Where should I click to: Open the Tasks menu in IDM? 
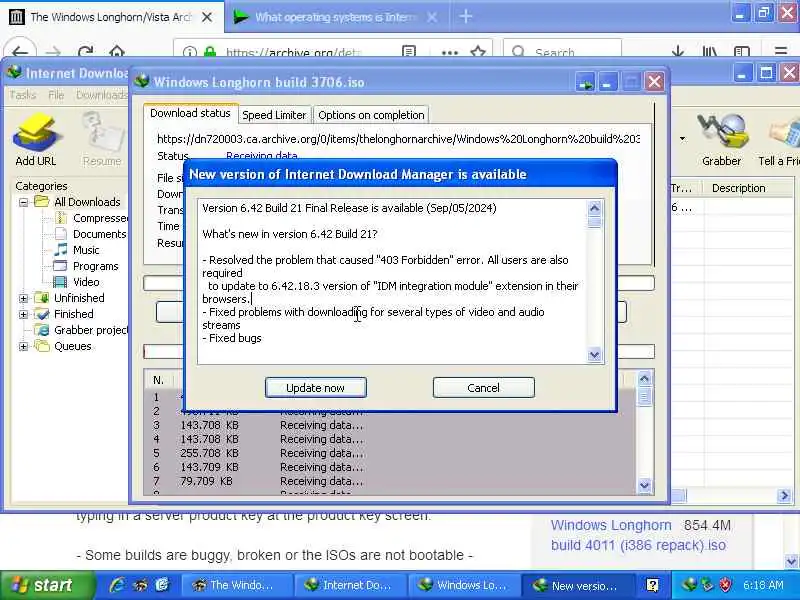tap(23, 95)
